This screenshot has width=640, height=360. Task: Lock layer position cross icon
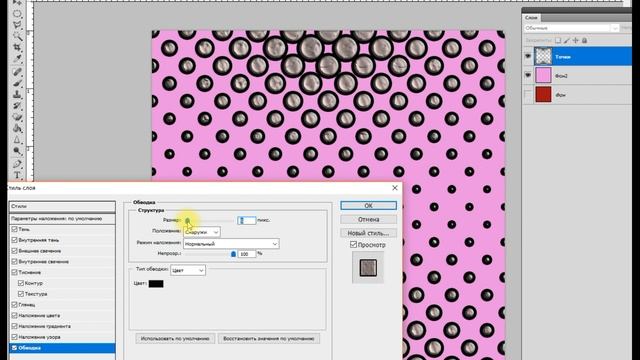point(576,40)
